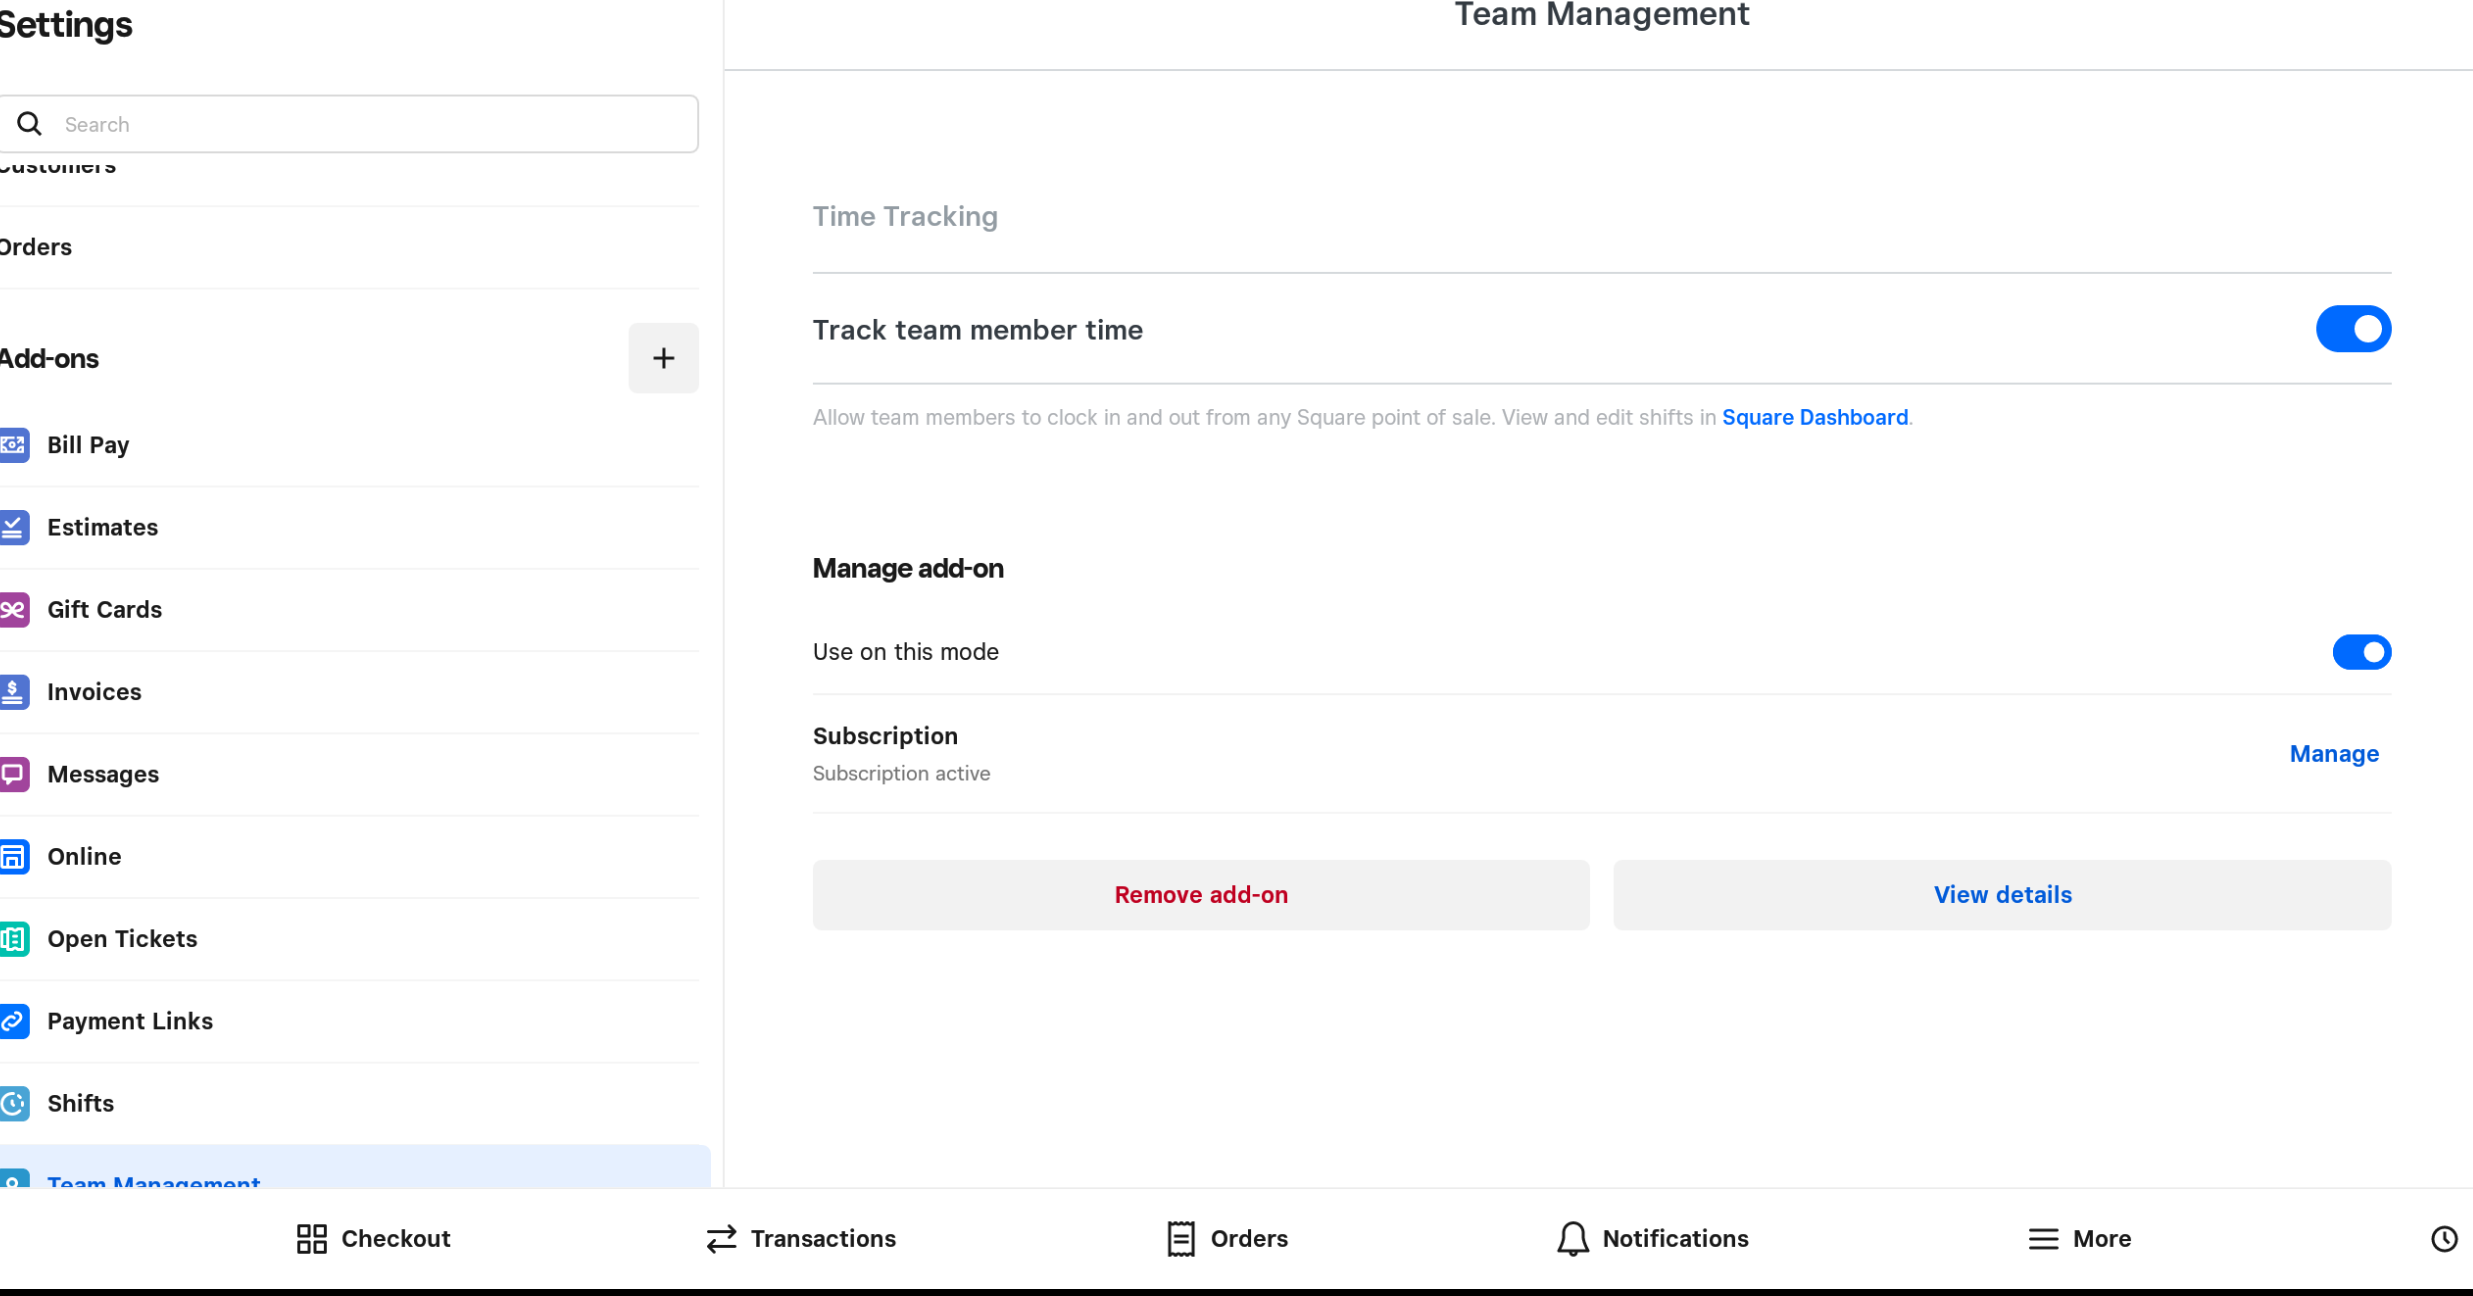Toggle Use on this mode switch
The height and width of the screenshot is (1296, 2473).
tap(2361, 652)
